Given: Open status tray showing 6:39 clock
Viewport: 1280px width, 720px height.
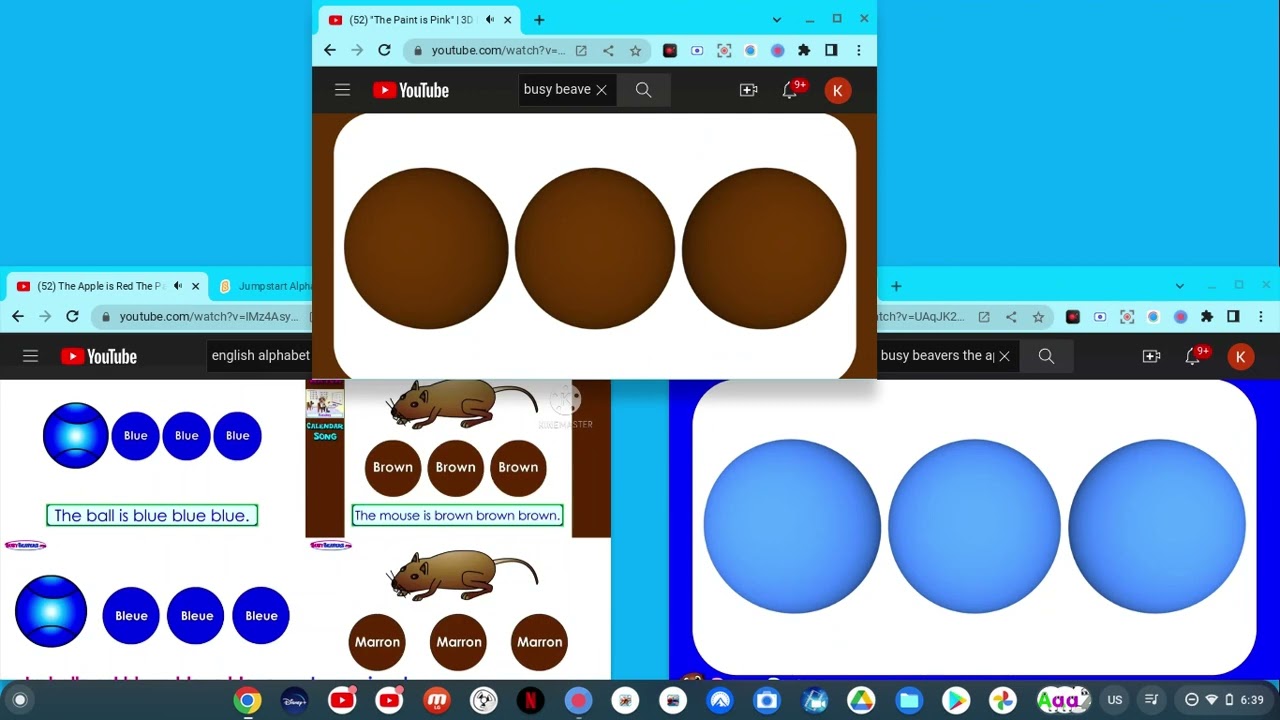Looking at the screenshot, I should click(1223, 700).
